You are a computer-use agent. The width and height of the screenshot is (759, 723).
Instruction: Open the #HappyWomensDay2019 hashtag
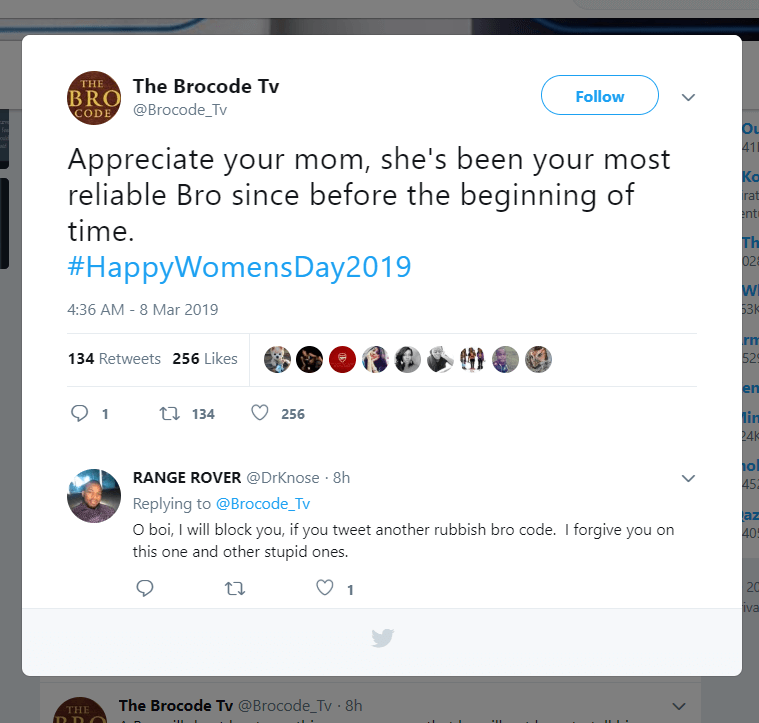point(239,268)
